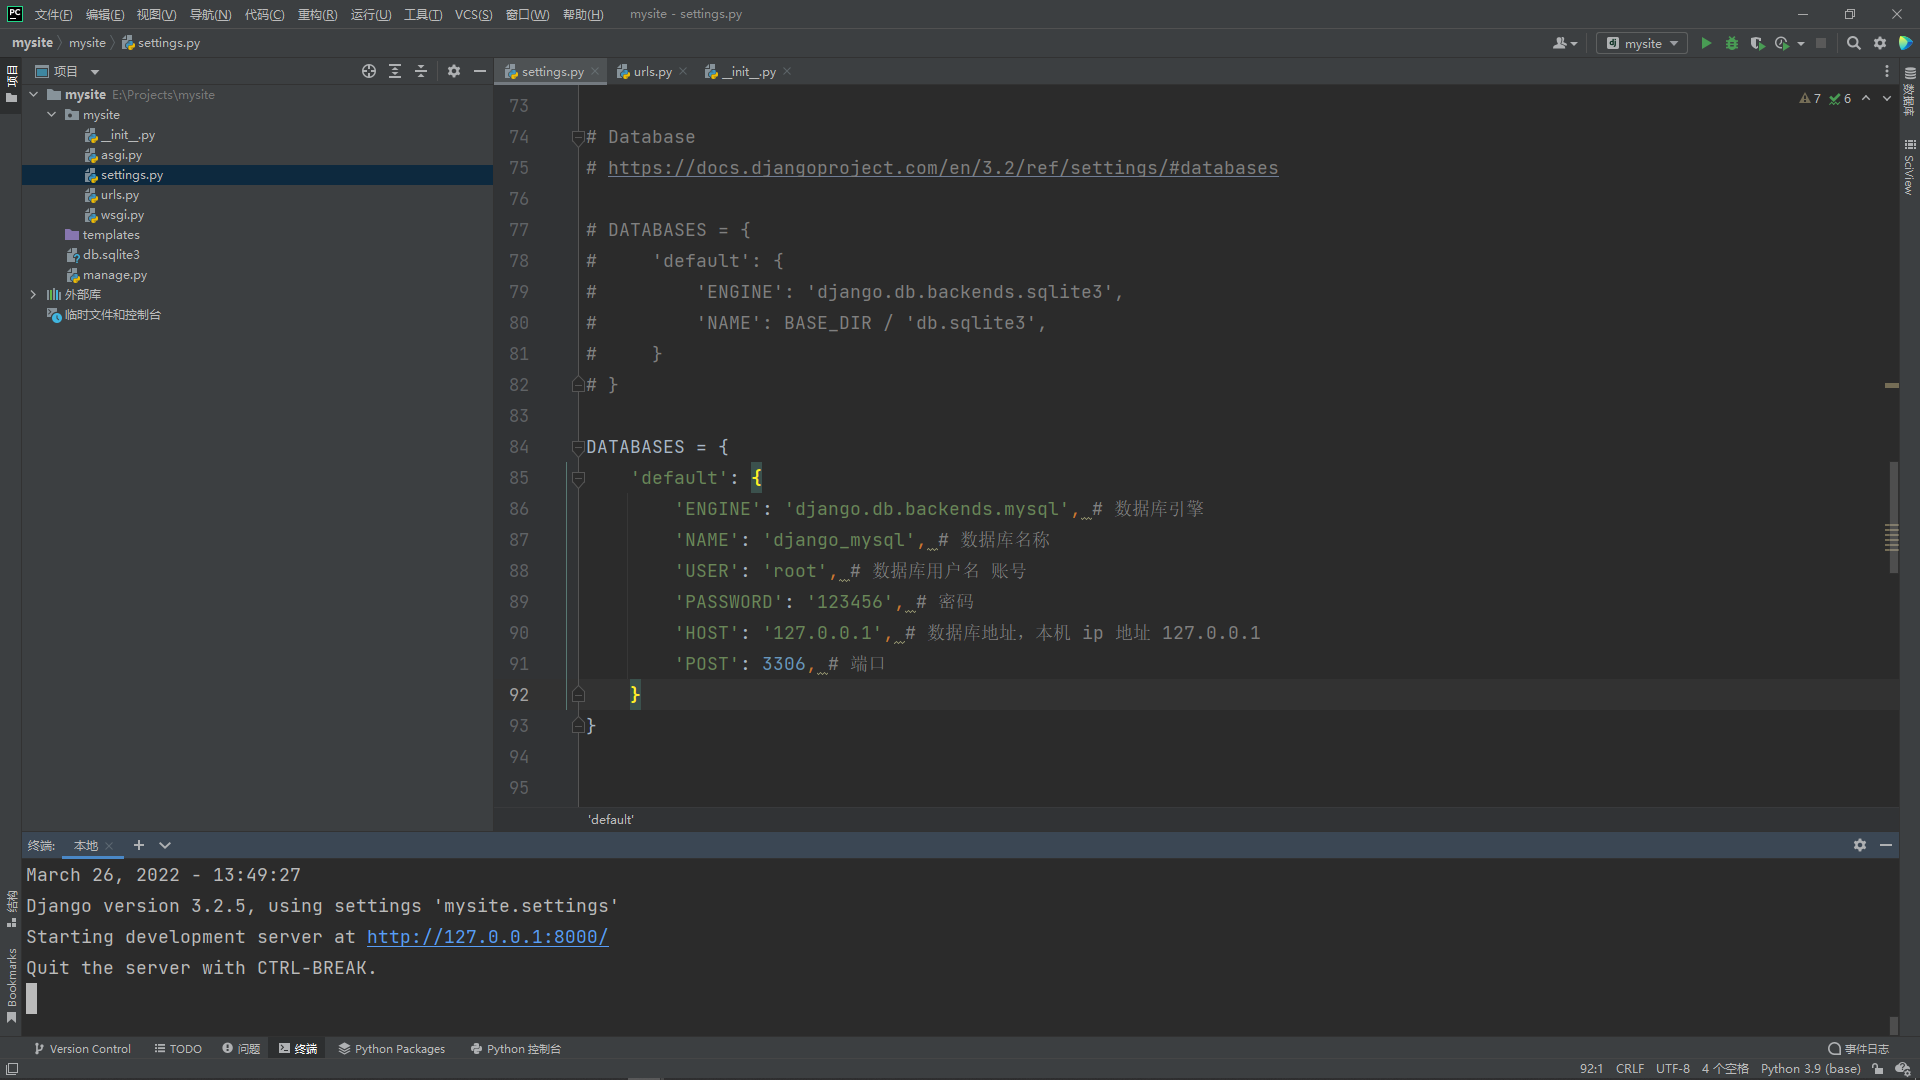Hide the project tool window
Image resolution: width=1920 pixels, height=1080 pixels.
point(480,71)
